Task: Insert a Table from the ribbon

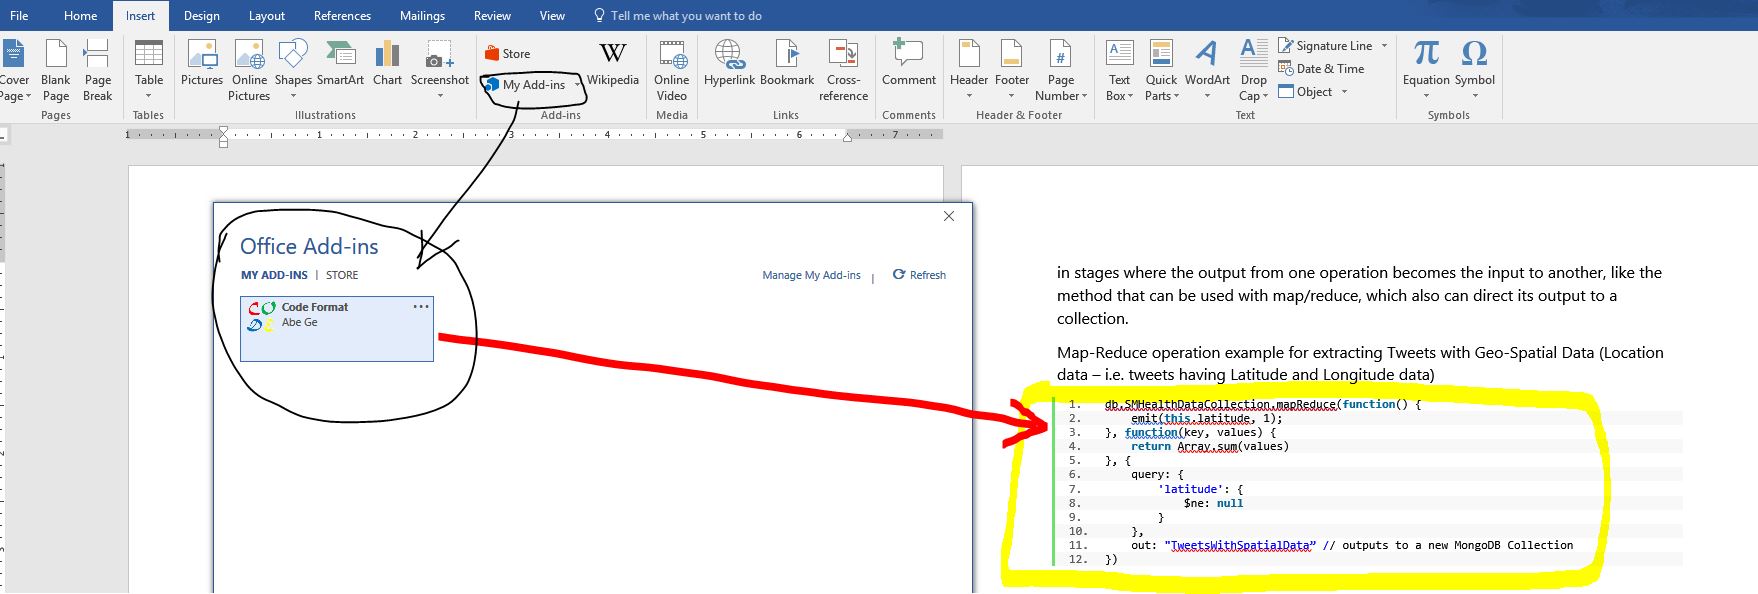Action: pyautogui.click(x=149, y=69)
